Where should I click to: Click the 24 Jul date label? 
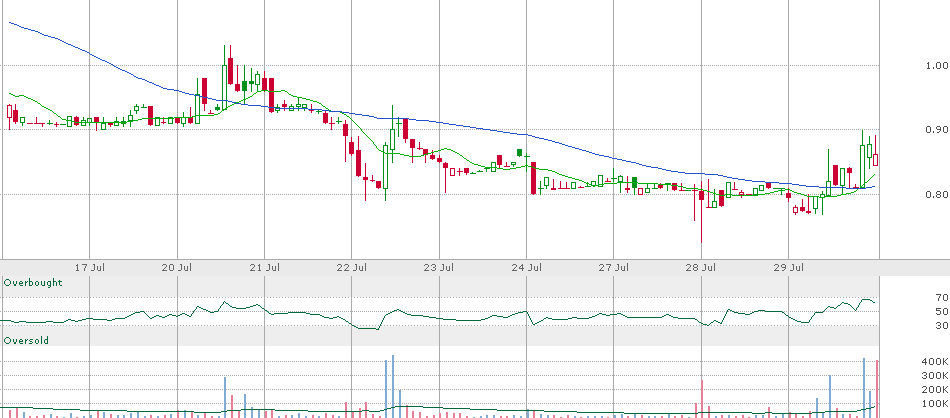tap(528, 267)
